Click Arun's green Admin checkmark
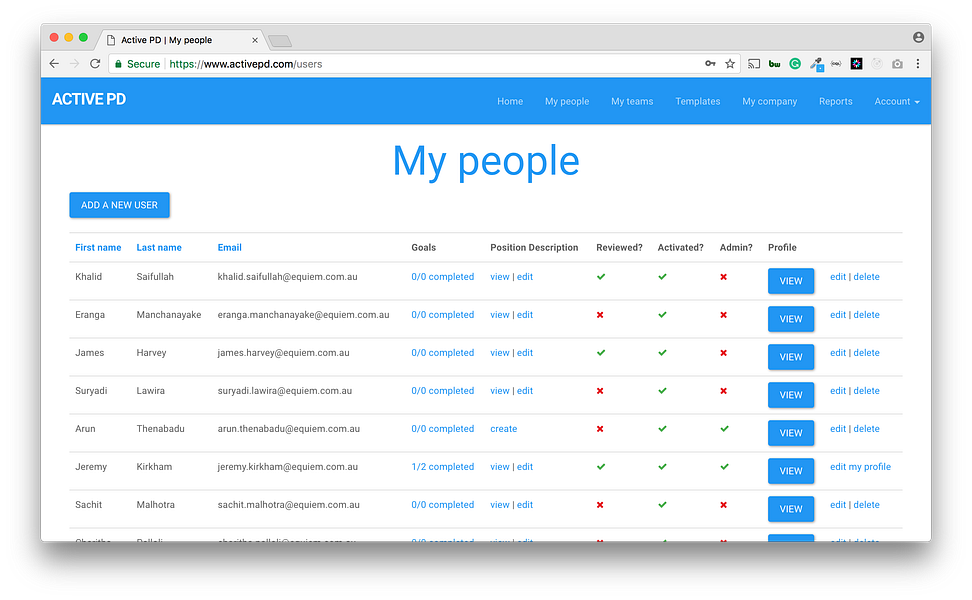Viewport: 972px width, 600px height. (x=724, y=429)
